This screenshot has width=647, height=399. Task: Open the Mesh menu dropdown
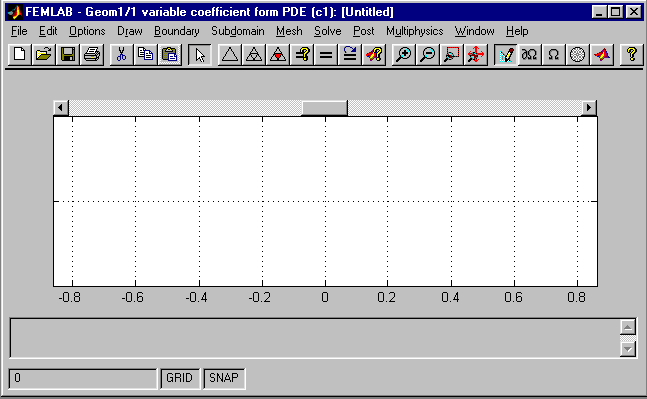[289, 31]
